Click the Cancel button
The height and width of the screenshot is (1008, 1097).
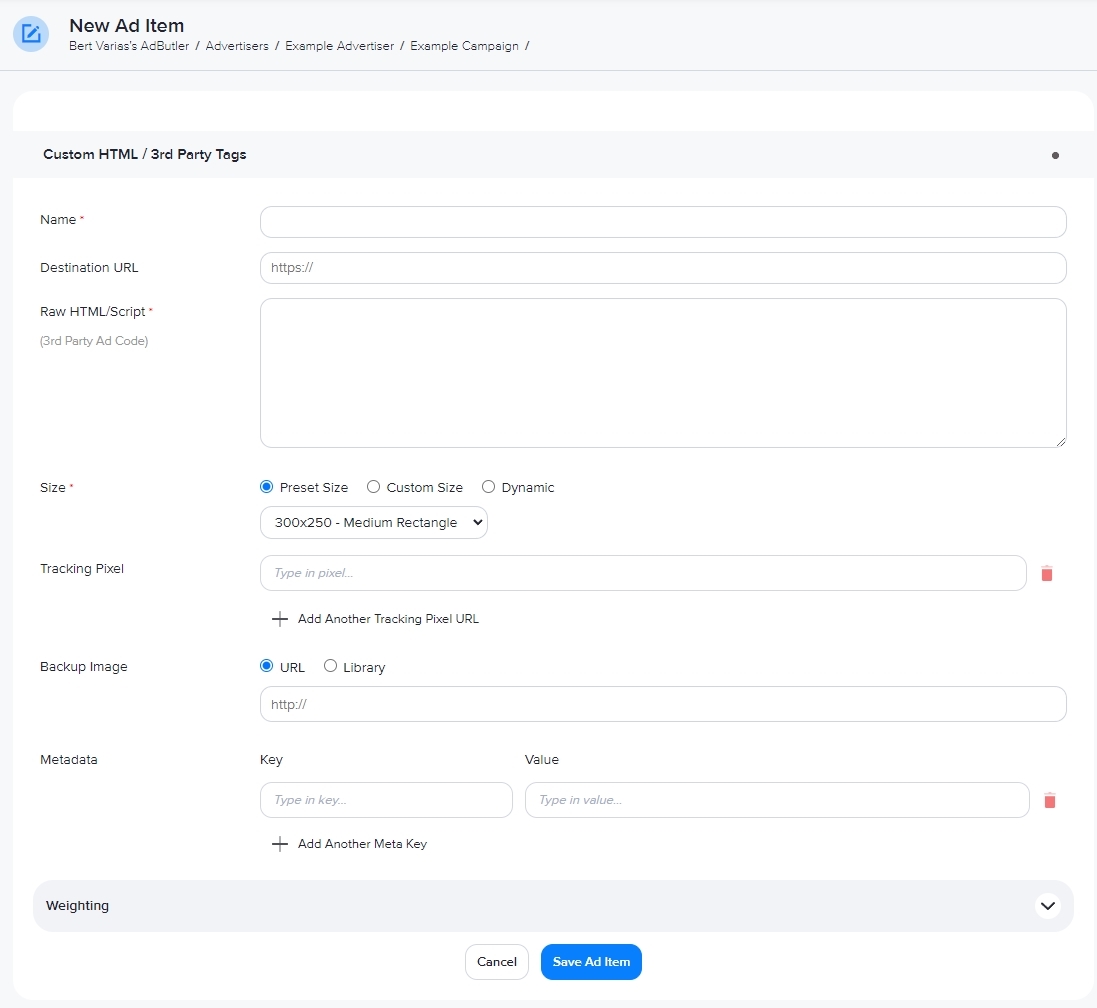pos(497,962)
